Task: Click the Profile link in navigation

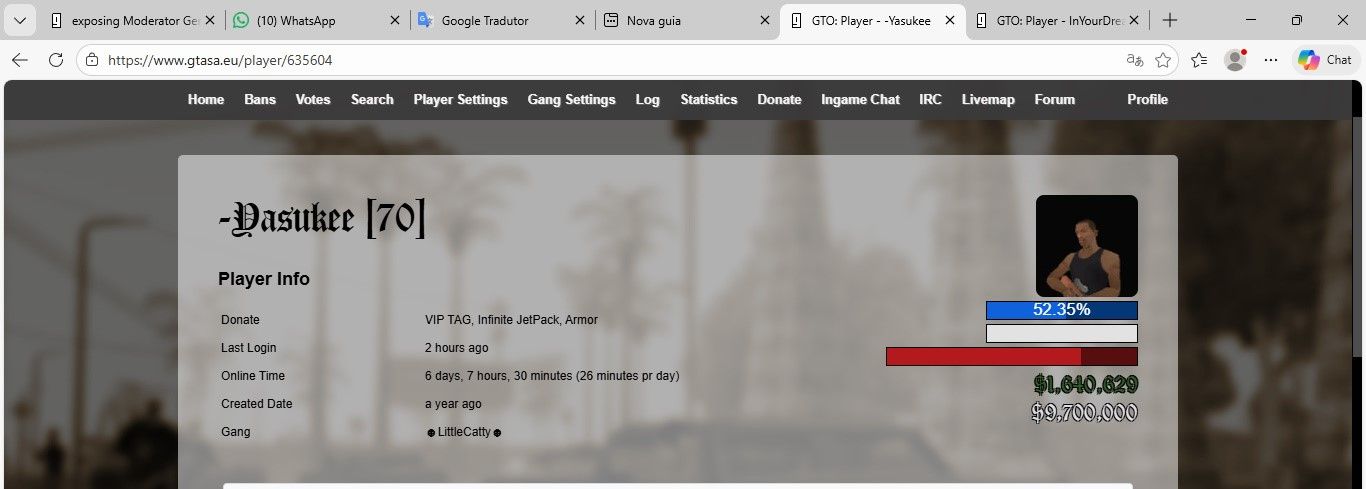Action: coord(1147,99)
